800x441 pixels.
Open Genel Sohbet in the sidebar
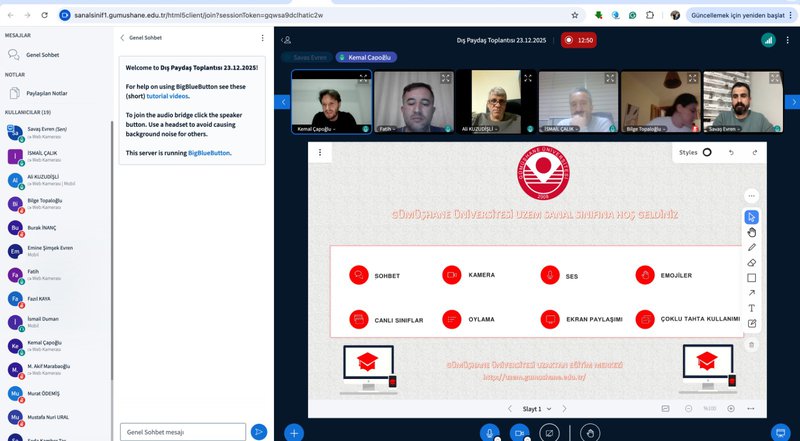[40, 53]
